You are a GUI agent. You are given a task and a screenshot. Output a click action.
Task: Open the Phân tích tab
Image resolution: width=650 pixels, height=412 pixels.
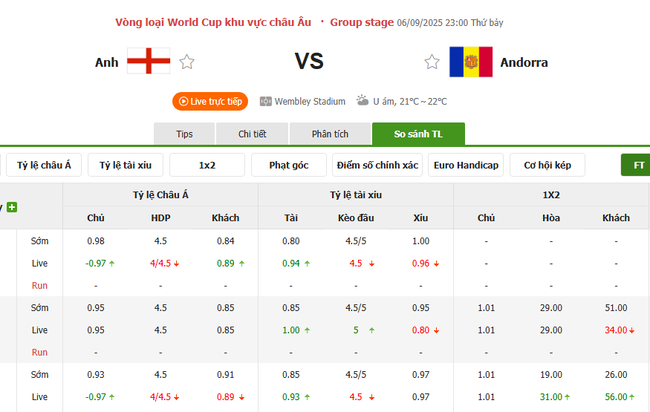coord(329,134)
